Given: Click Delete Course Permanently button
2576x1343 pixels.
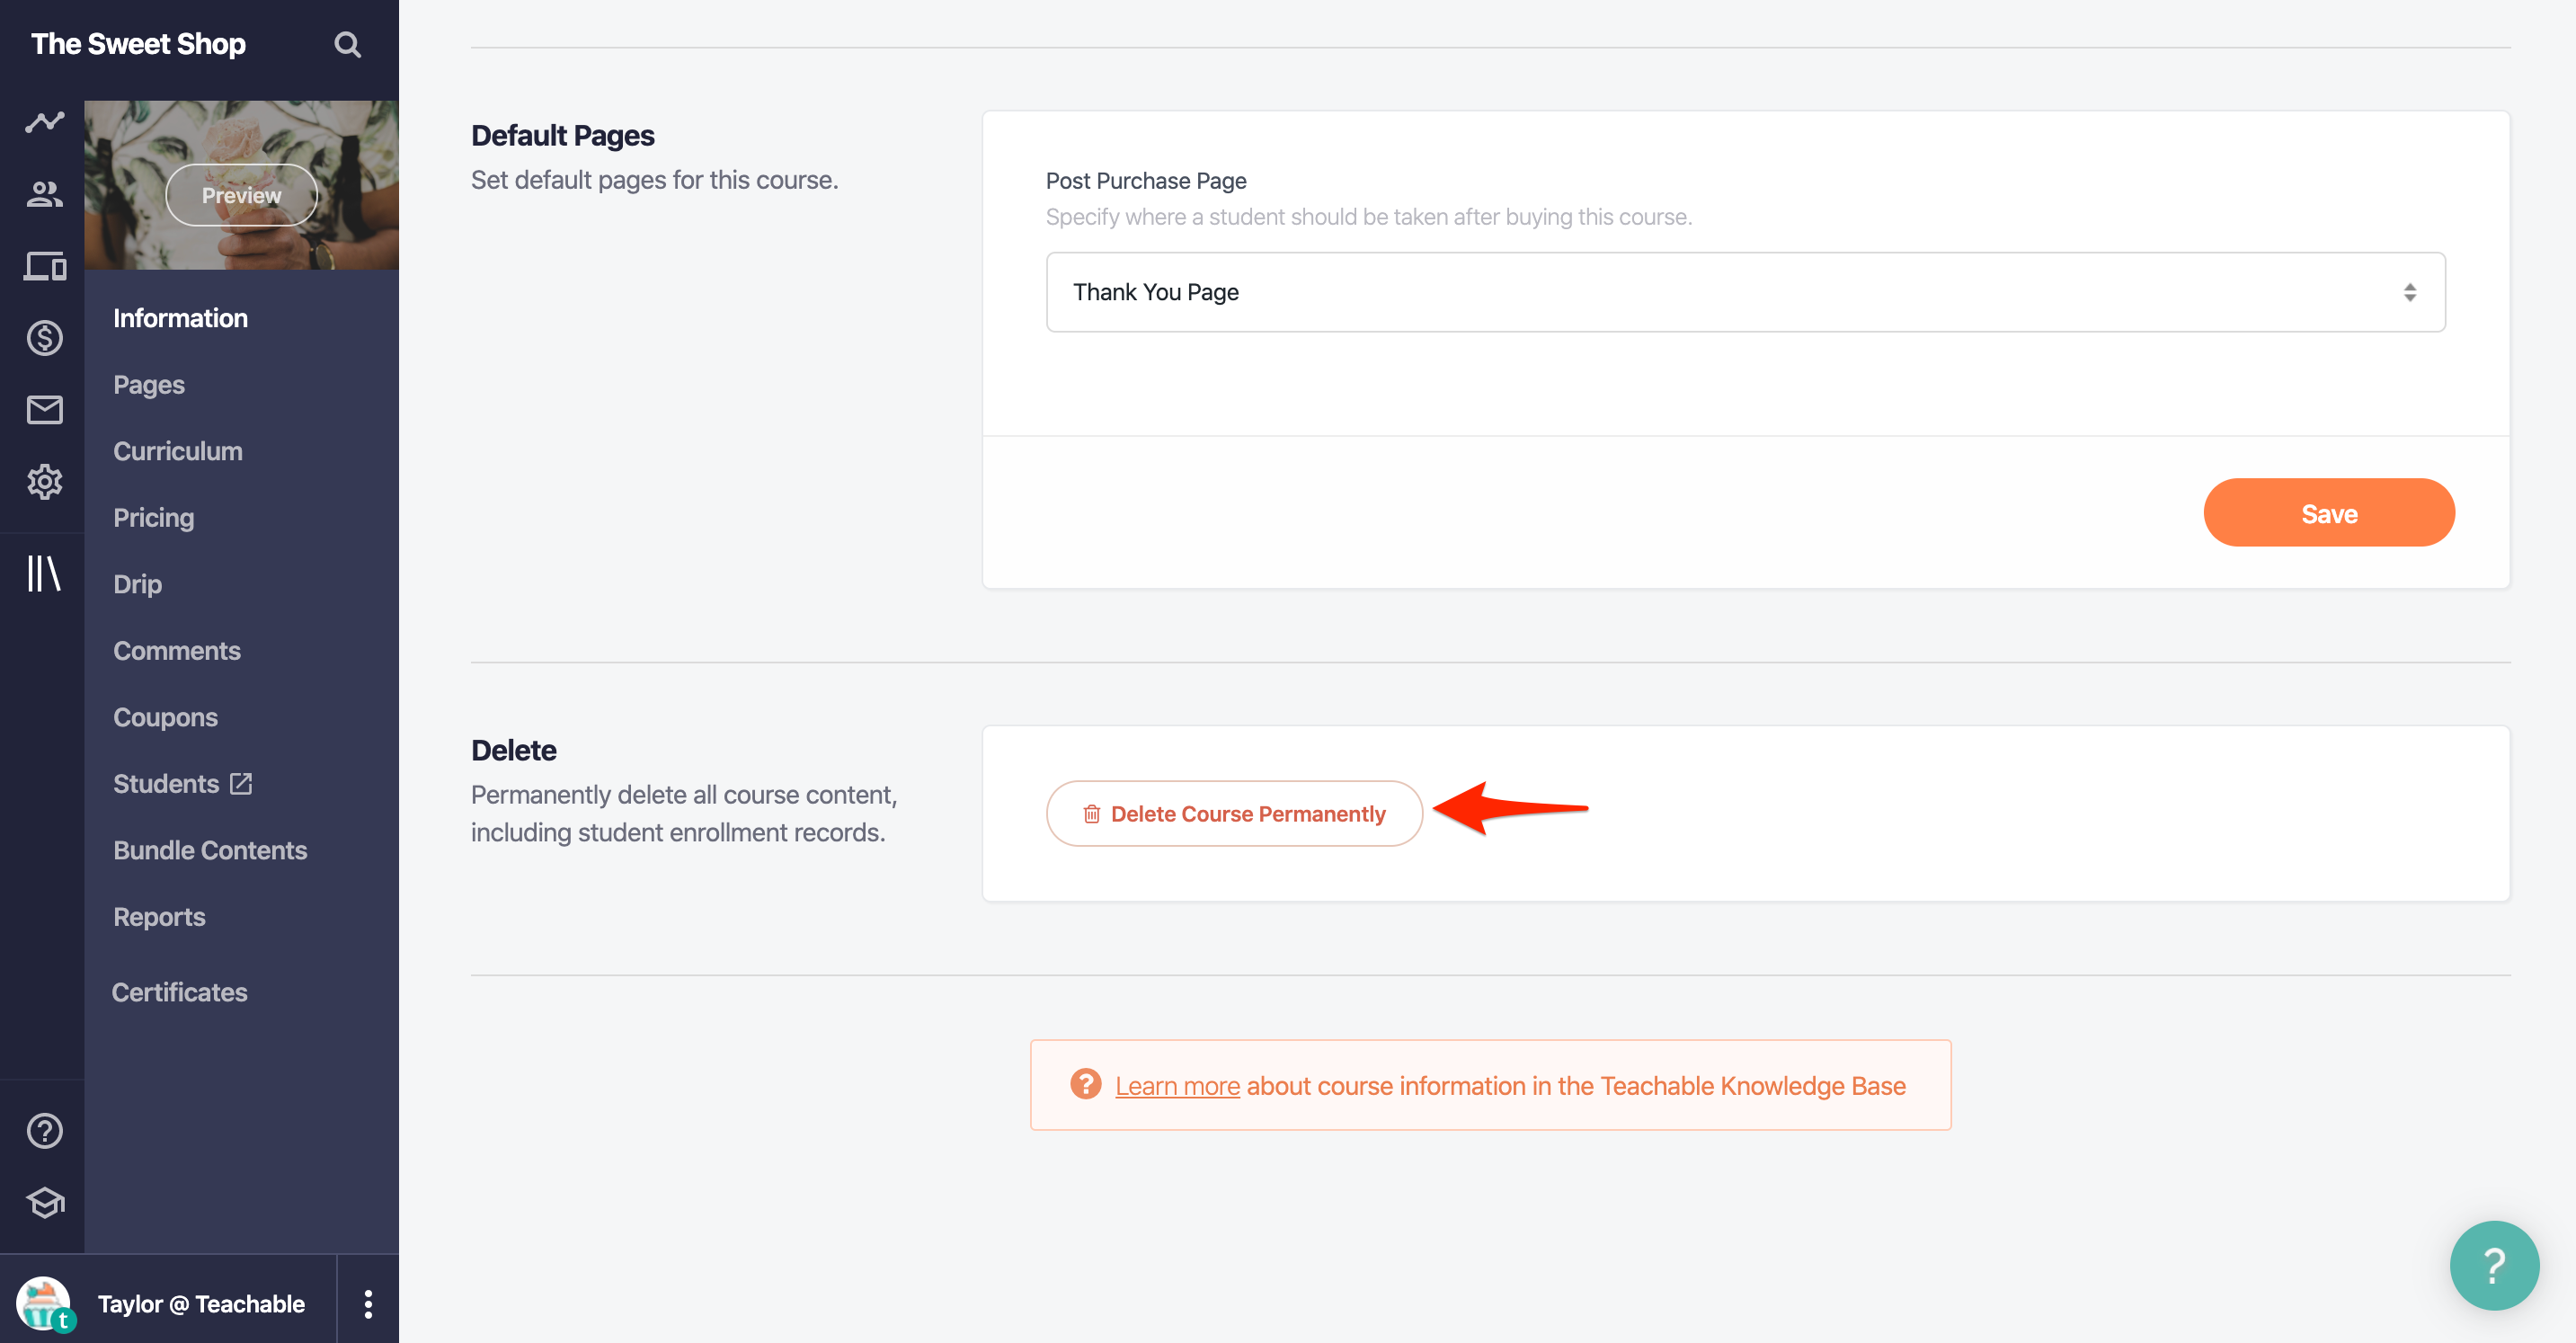Looking at the screenshot, I should point(1234,813).
